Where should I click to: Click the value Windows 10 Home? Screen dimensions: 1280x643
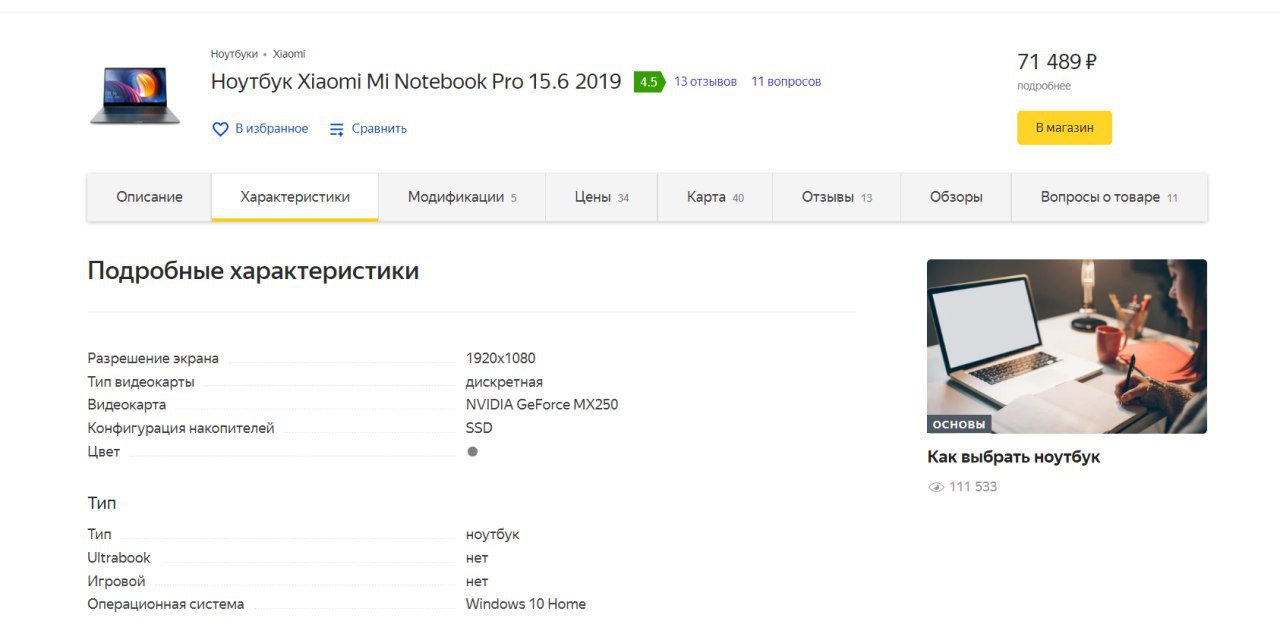pyautogui.click(x=526, y=604)
